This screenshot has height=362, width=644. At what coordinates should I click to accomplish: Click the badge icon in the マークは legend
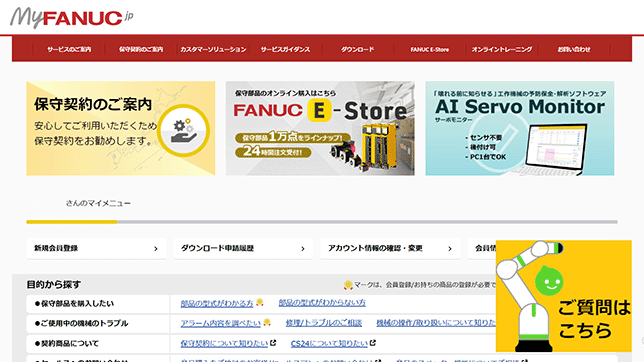[x=348, y=285]
